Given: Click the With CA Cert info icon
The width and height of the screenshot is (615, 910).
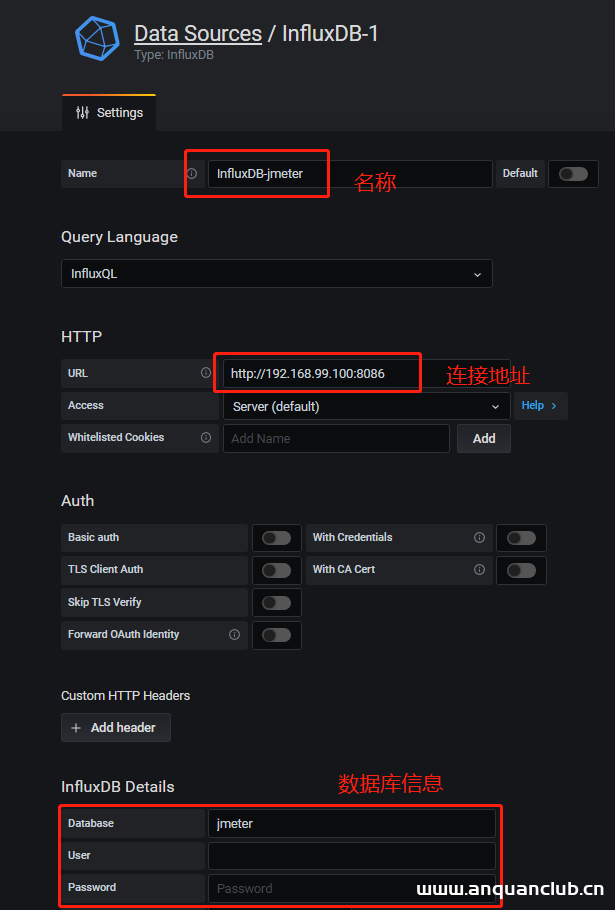Looking at the screenshot, I should click(x=479, y=569).
